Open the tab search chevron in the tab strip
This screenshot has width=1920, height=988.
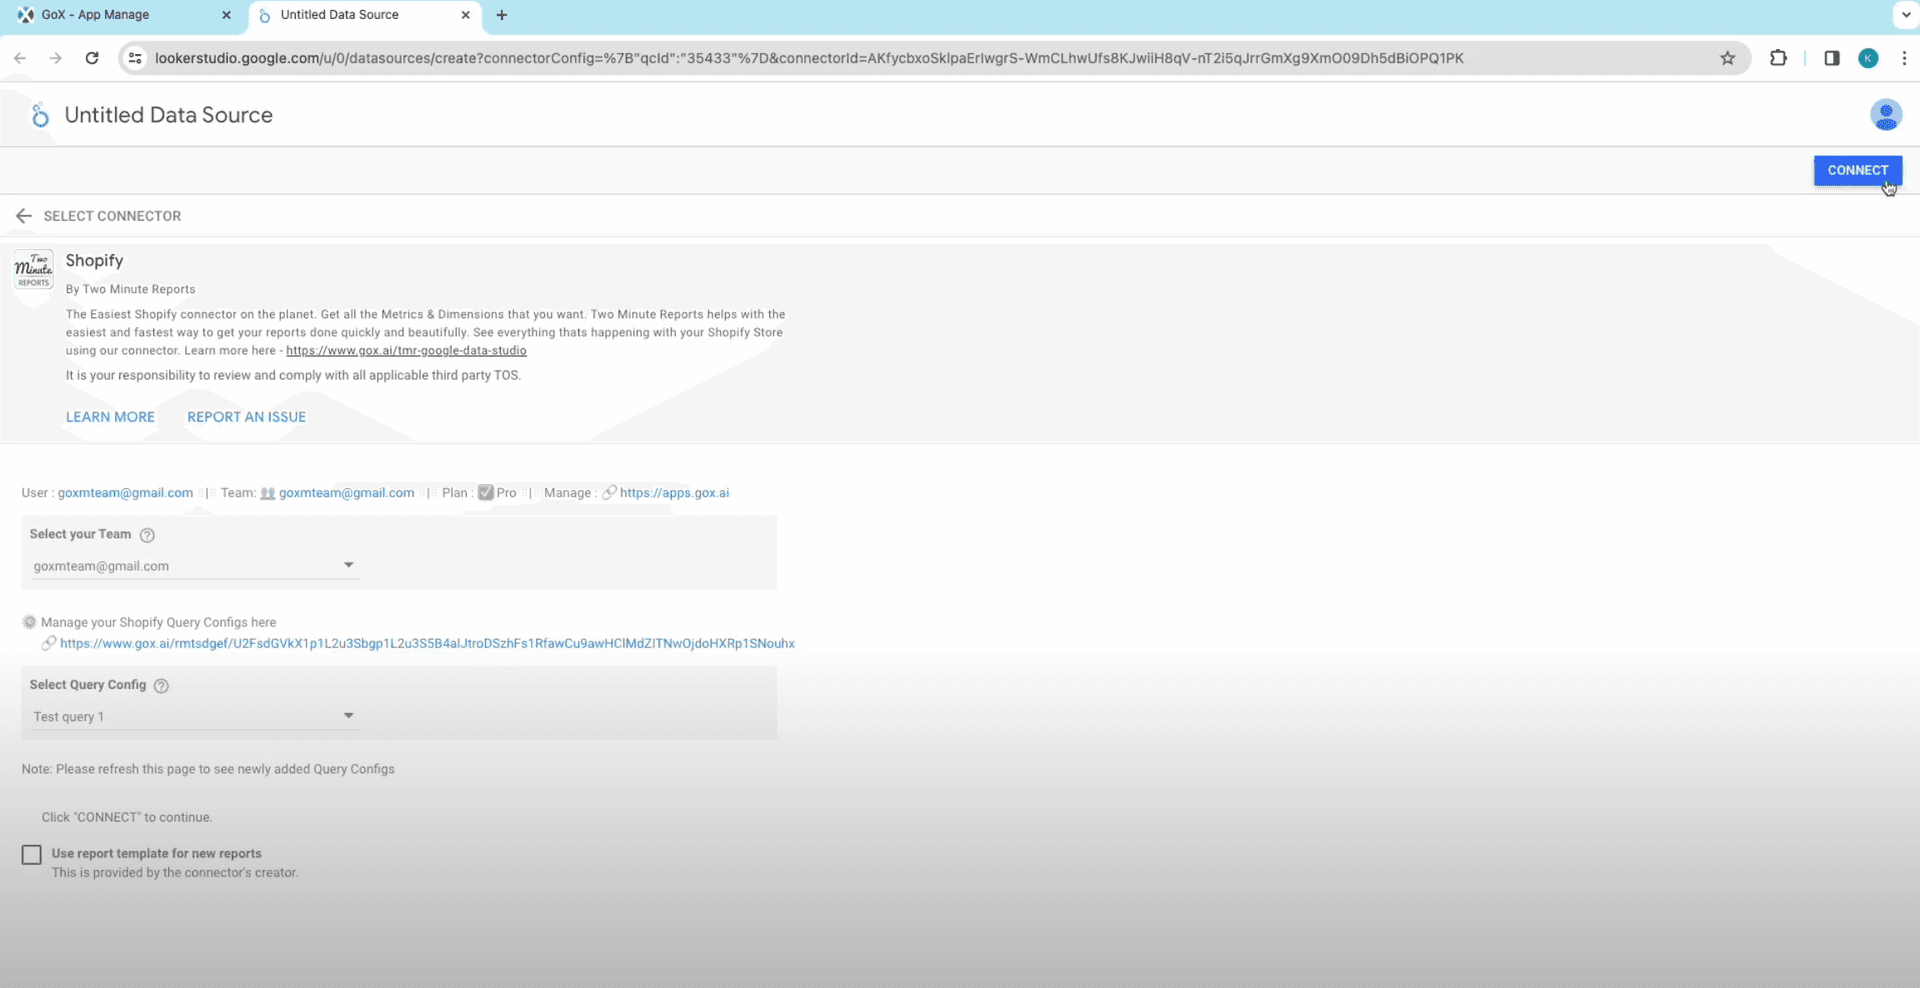(1906, 15)
